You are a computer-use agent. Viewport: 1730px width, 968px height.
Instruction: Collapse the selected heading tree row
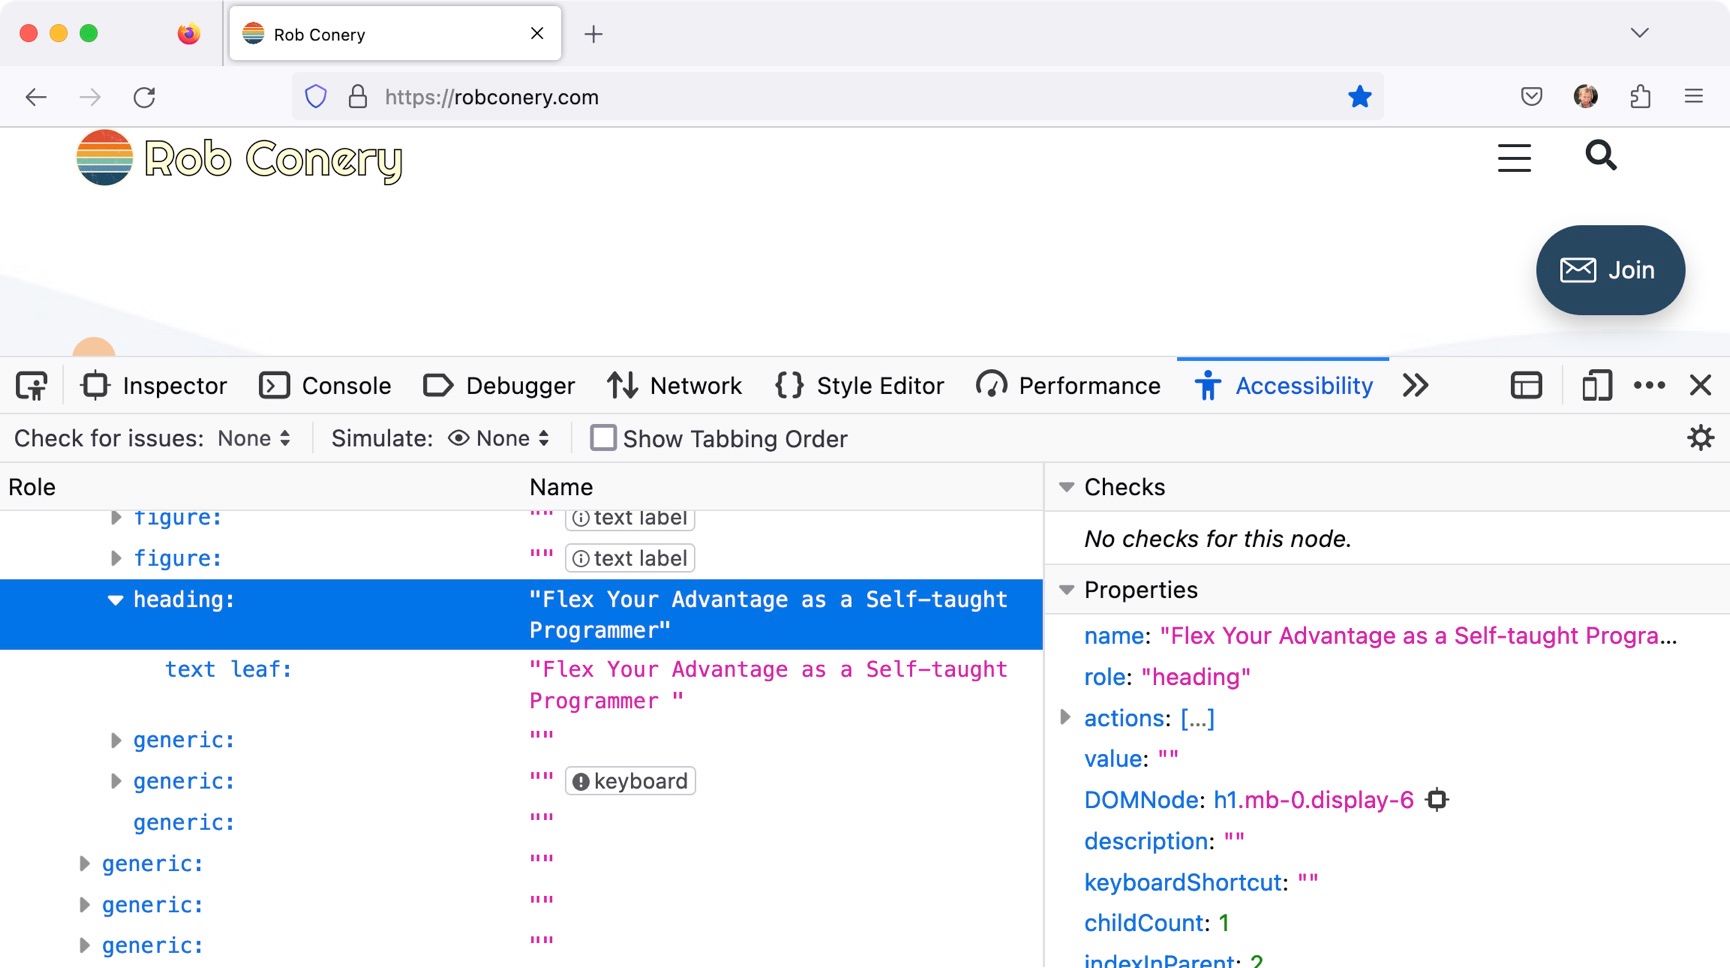point(115,600)
